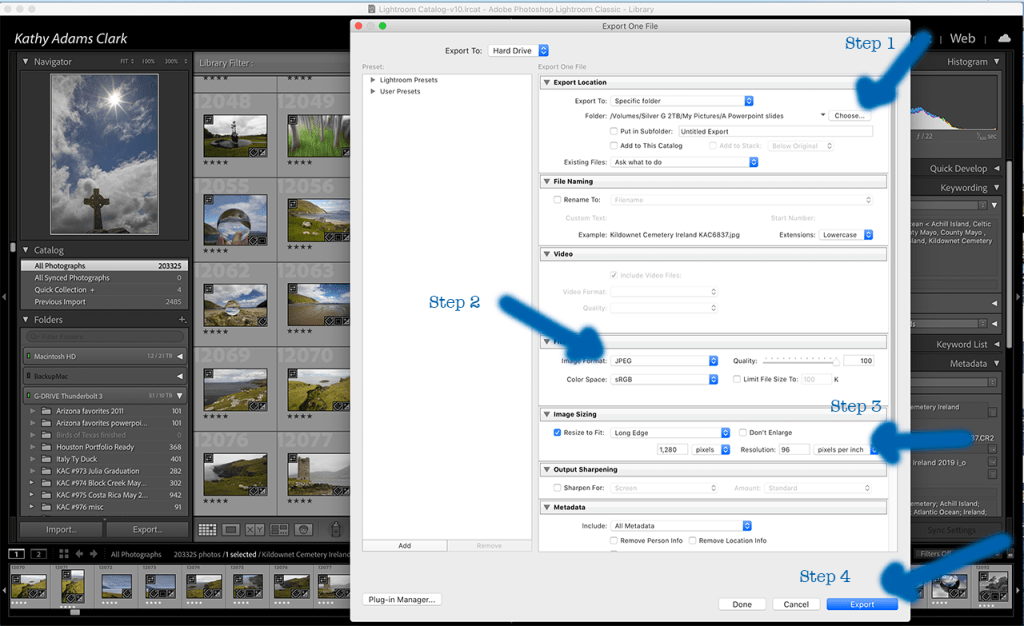Click the filmstrip go back arrow
This screenshot has height=626, width=1024.
point(78,554)
